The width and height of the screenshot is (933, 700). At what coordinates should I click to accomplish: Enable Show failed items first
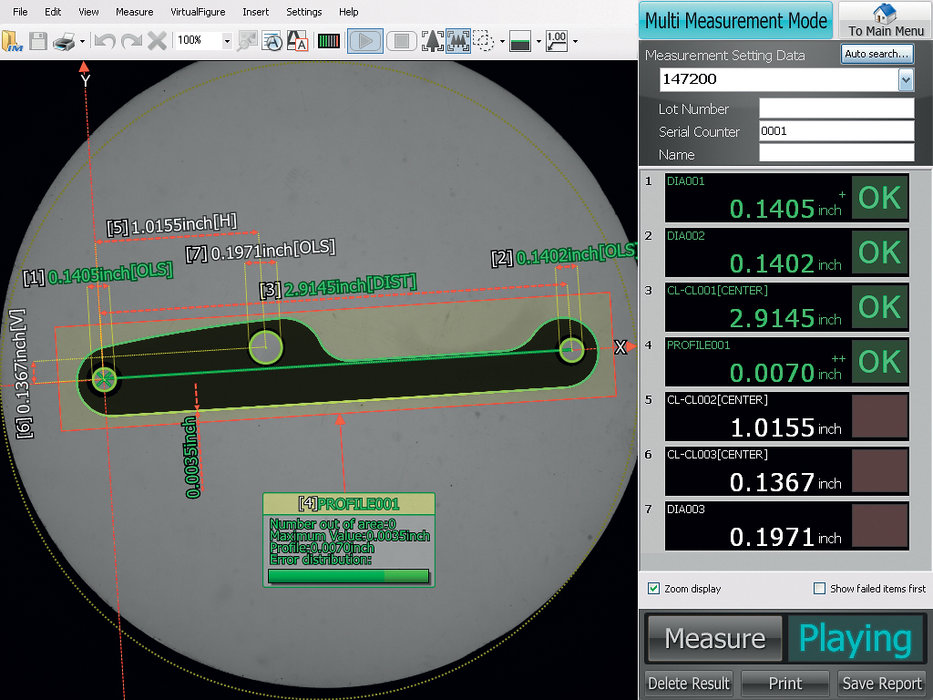click(x=818, y=589)
